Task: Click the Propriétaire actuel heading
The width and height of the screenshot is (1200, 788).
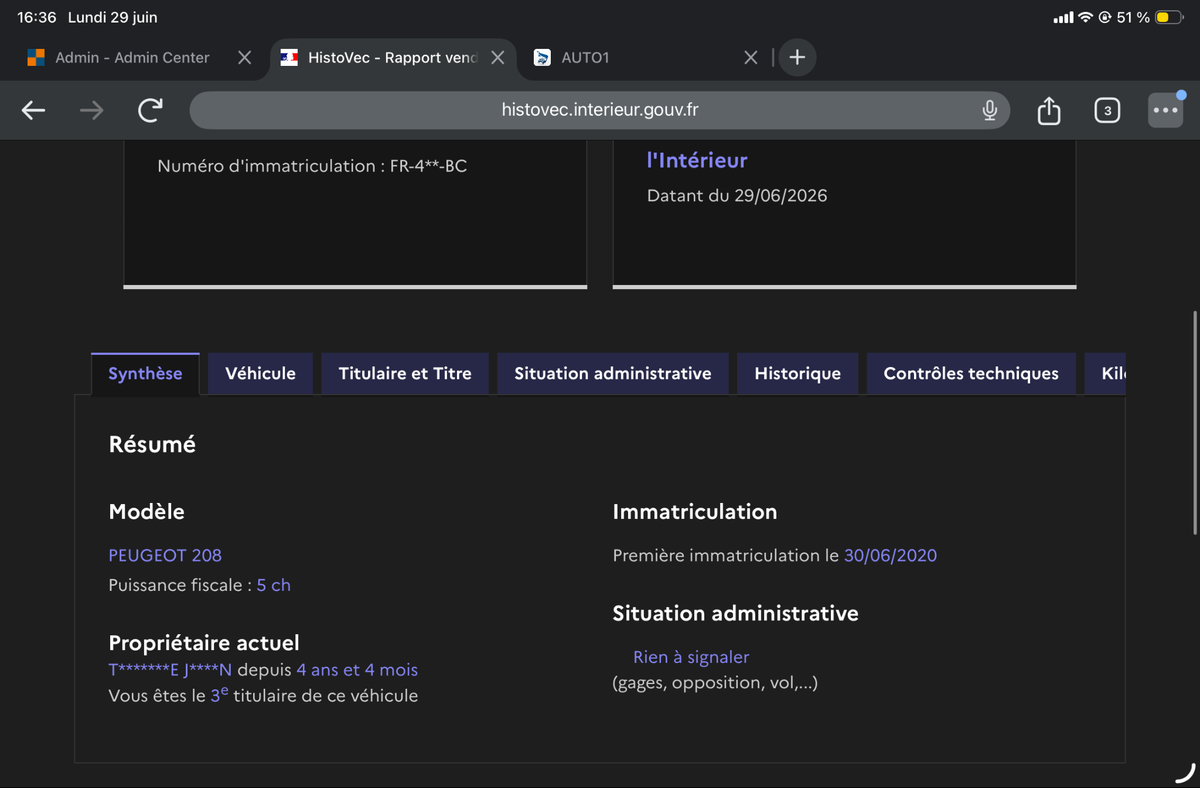Action: pyautogui.click(x=204, y=643)
